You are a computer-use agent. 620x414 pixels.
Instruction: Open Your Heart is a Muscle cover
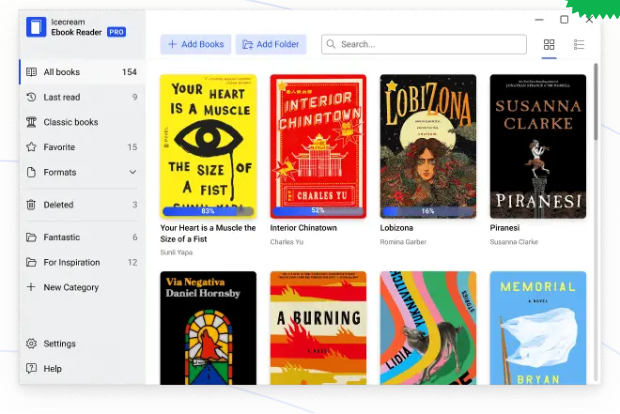[x=208, y=146]
